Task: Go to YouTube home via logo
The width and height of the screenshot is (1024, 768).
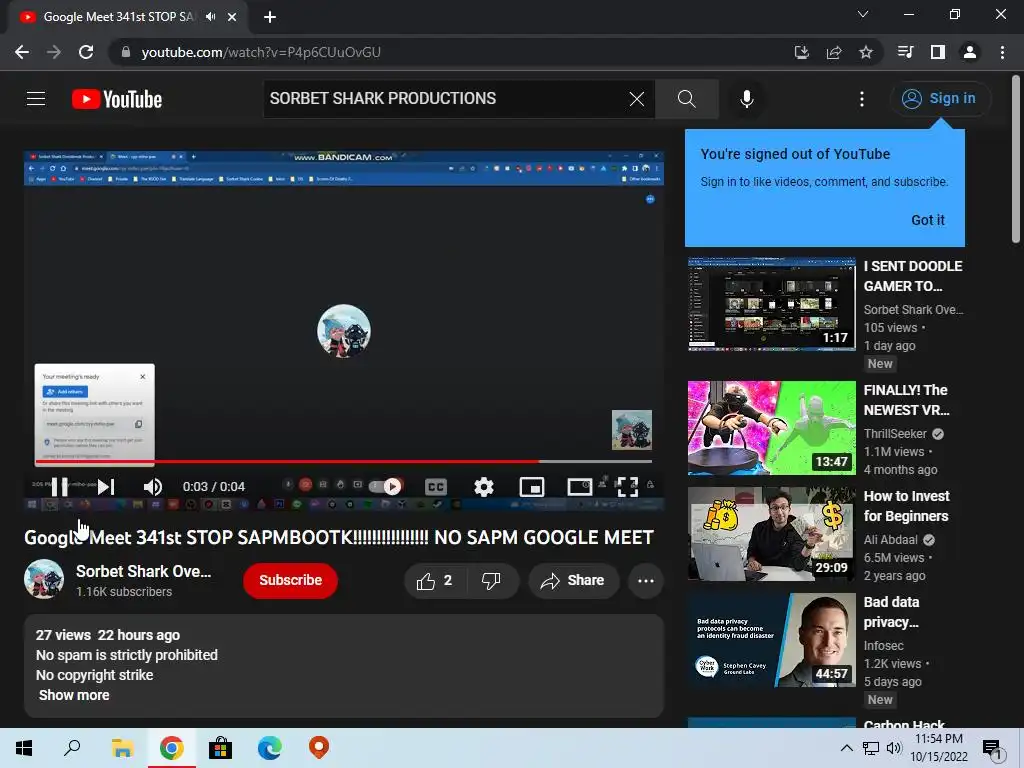Action: (117, 99)
